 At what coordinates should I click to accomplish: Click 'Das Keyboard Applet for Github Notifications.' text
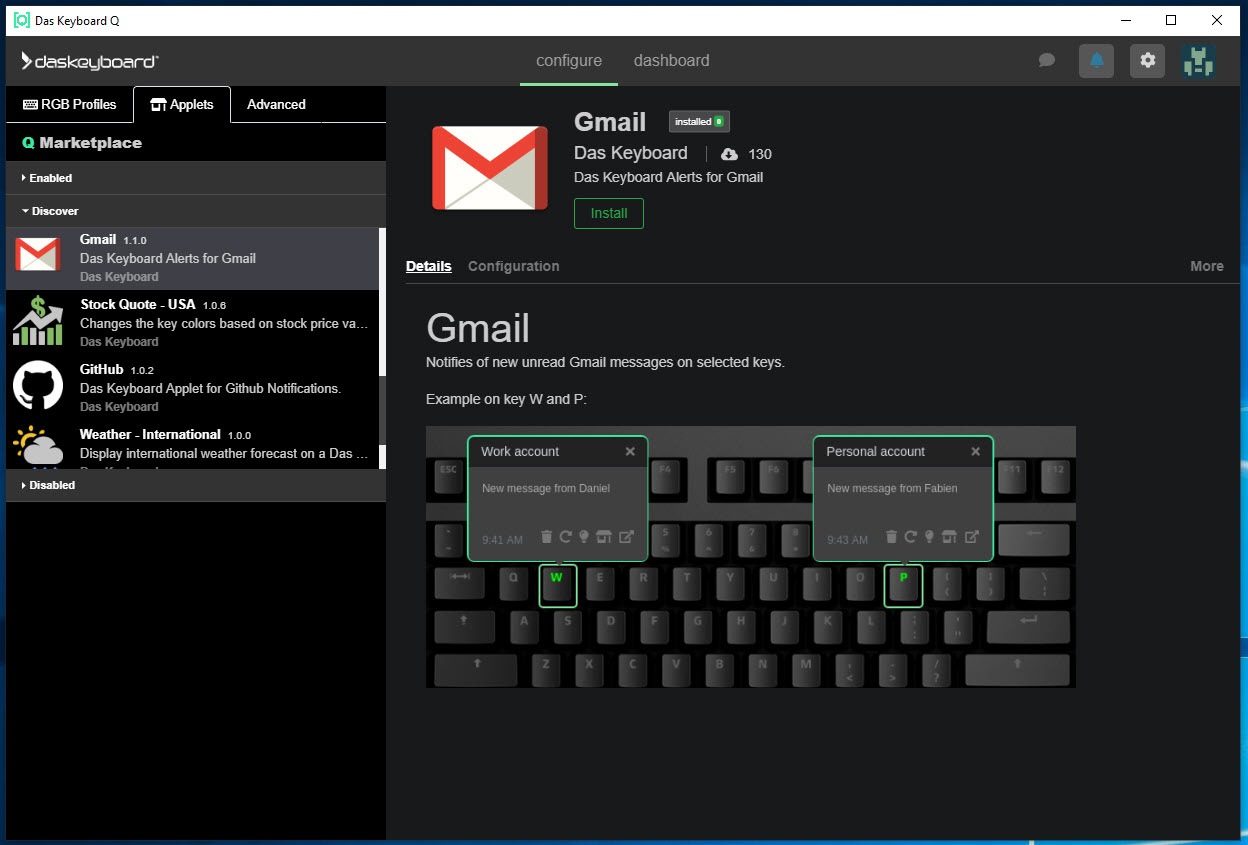(x=211, y=388)
